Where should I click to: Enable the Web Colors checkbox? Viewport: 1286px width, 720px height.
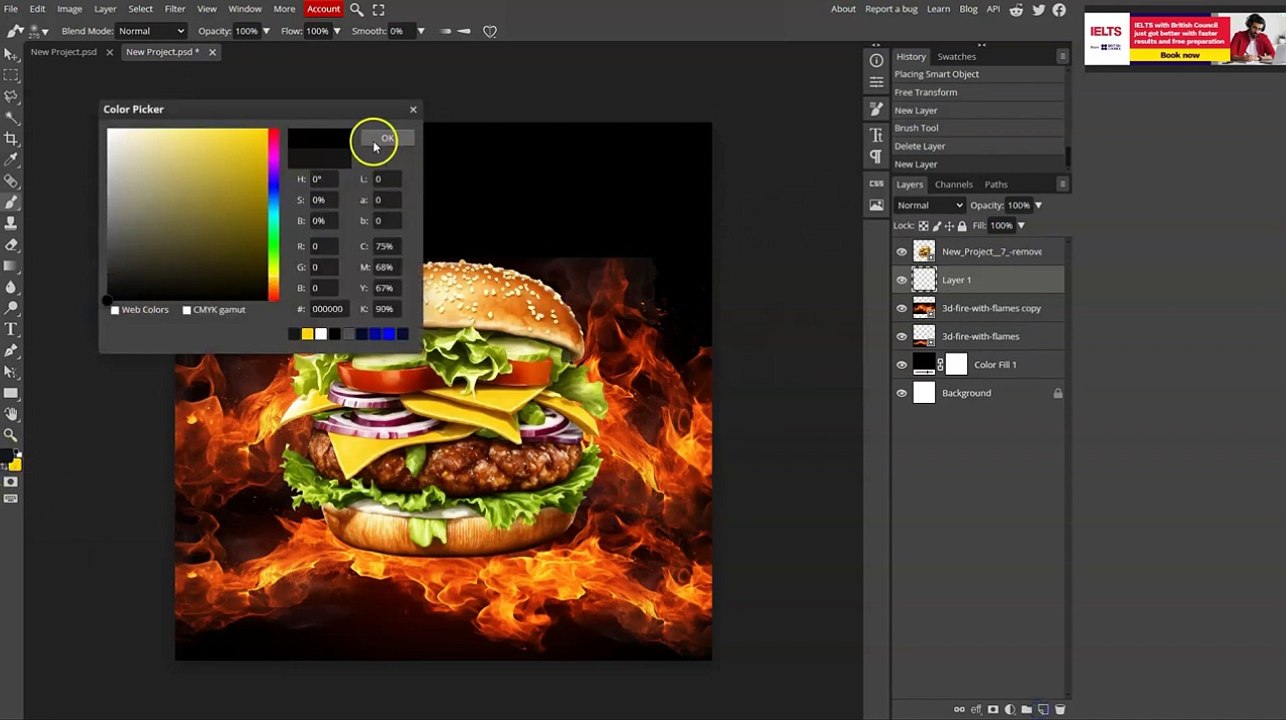[115, 310]
